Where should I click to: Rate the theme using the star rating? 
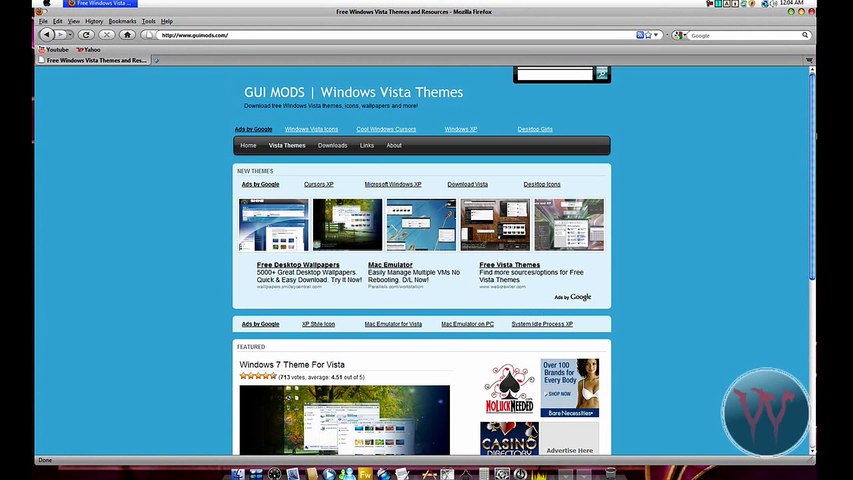[x=258, y=376]
